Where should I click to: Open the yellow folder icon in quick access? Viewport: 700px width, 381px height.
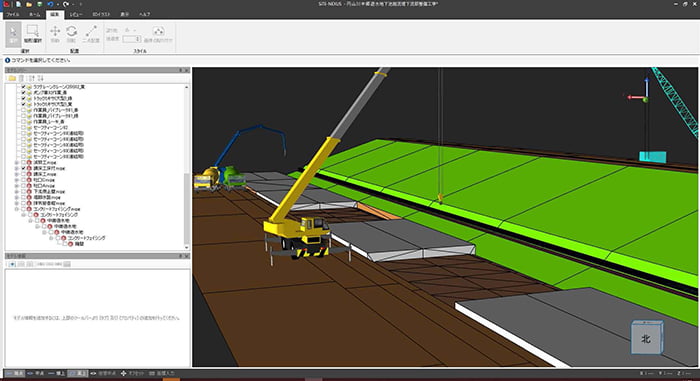[29, 4]
